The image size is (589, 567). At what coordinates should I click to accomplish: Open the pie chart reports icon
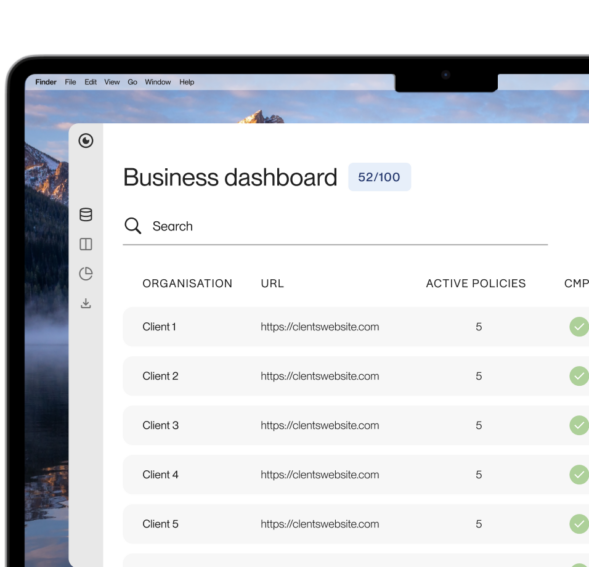coord(86,274)
